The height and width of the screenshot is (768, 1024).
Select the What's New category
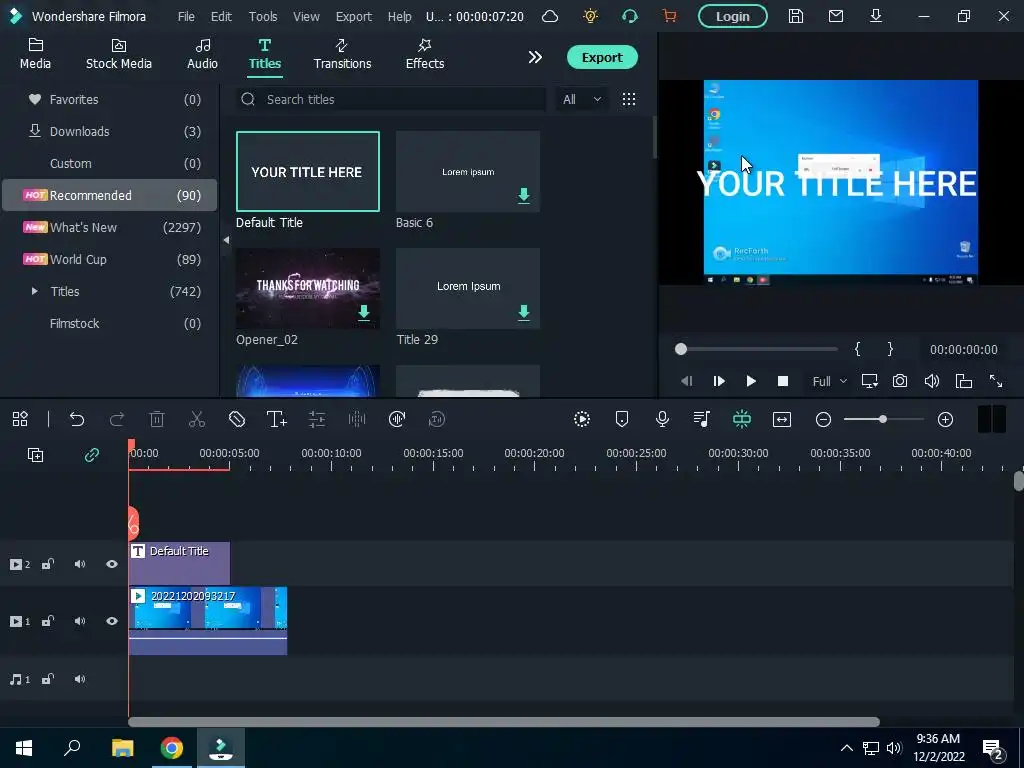click(x=110, y=227)
